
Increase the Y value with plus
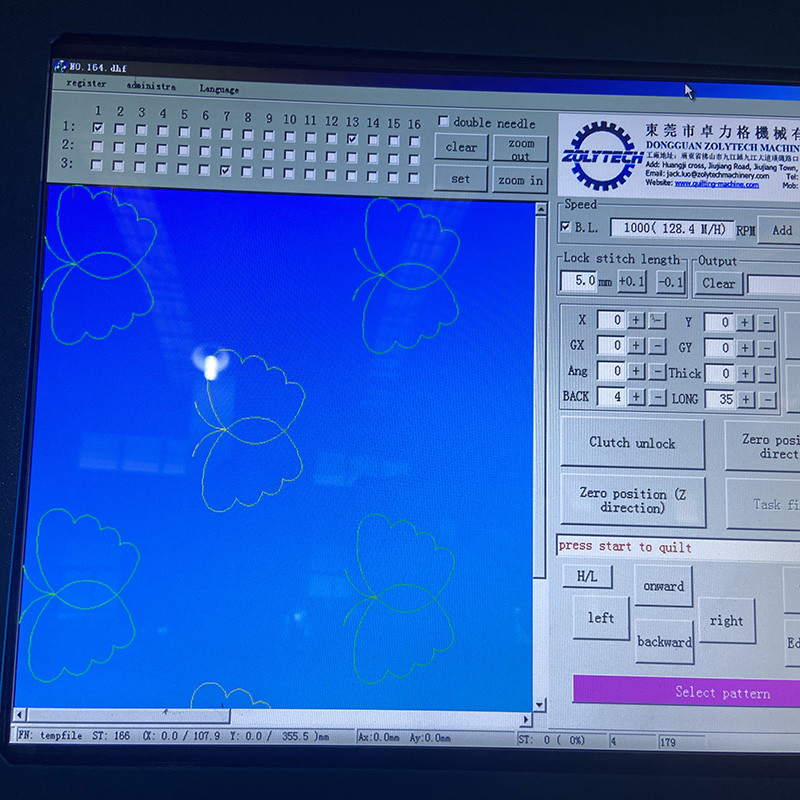744,322
